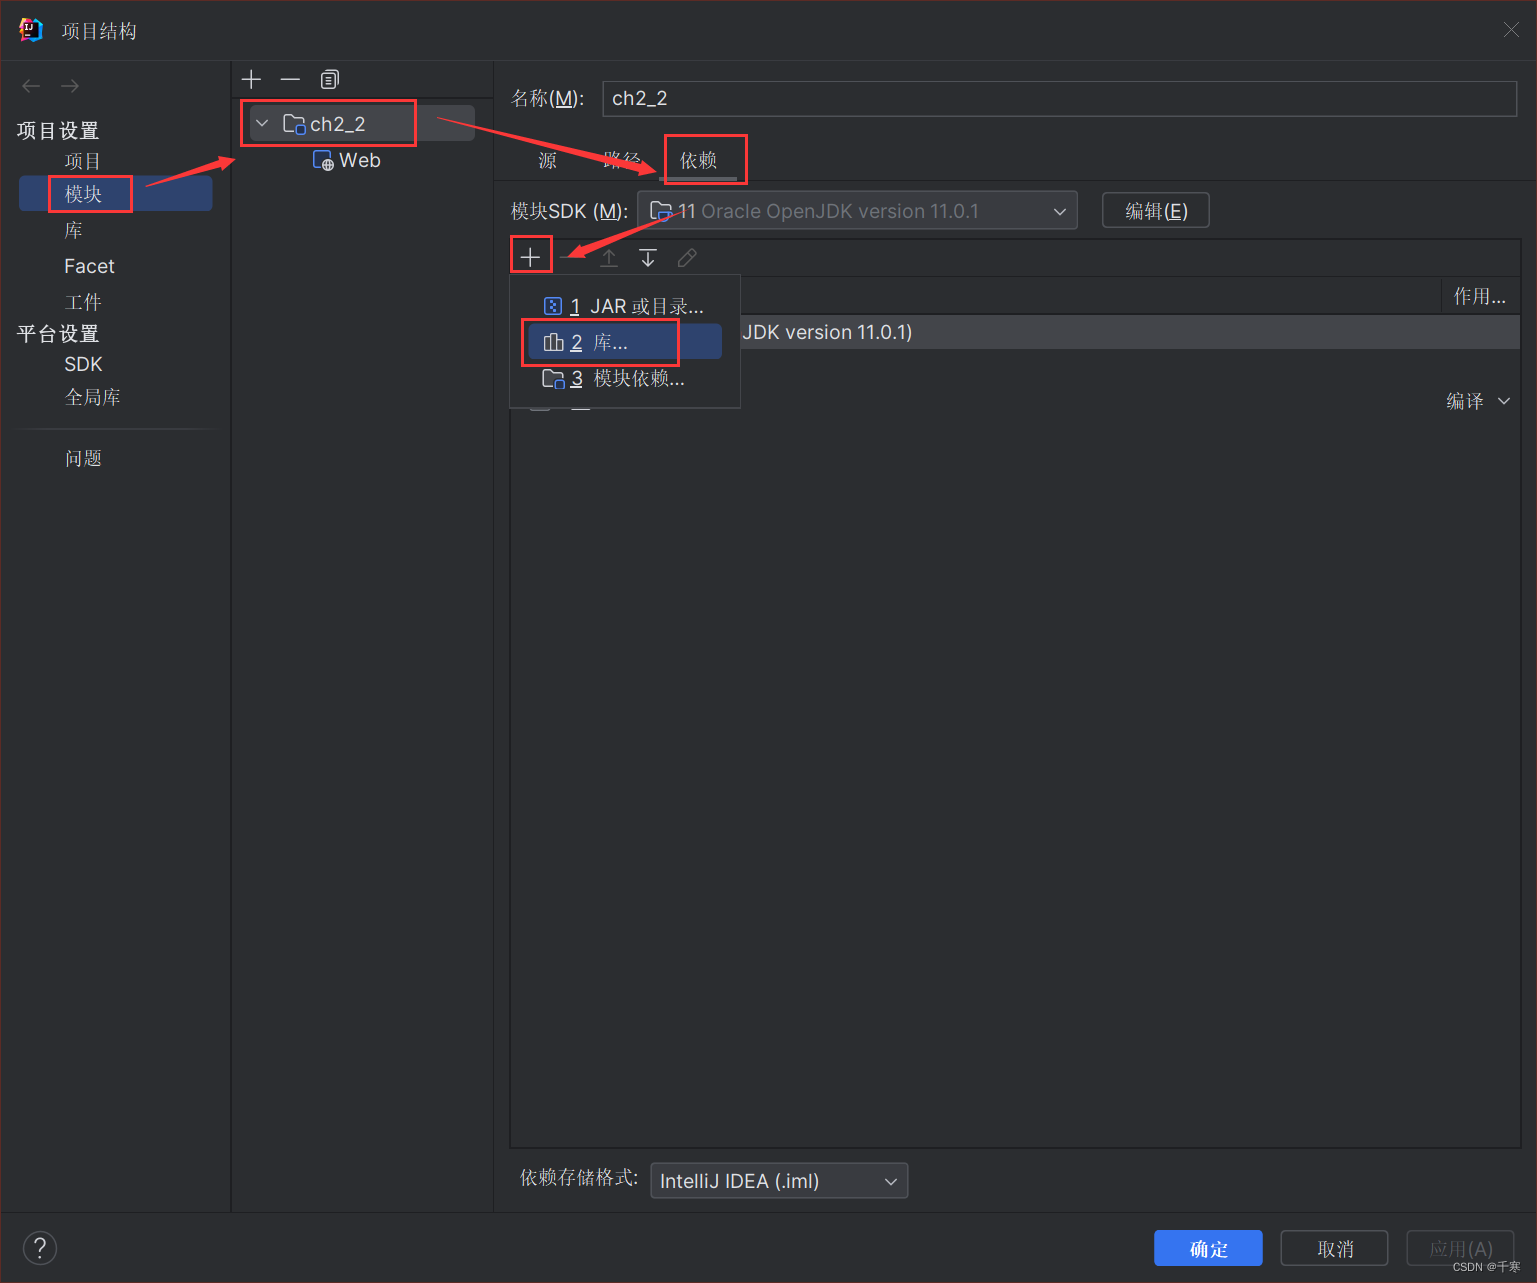Open the 编译 scope dropdown
Viewport: 1537px width, 1283px height.
(x=1478, y=401)
